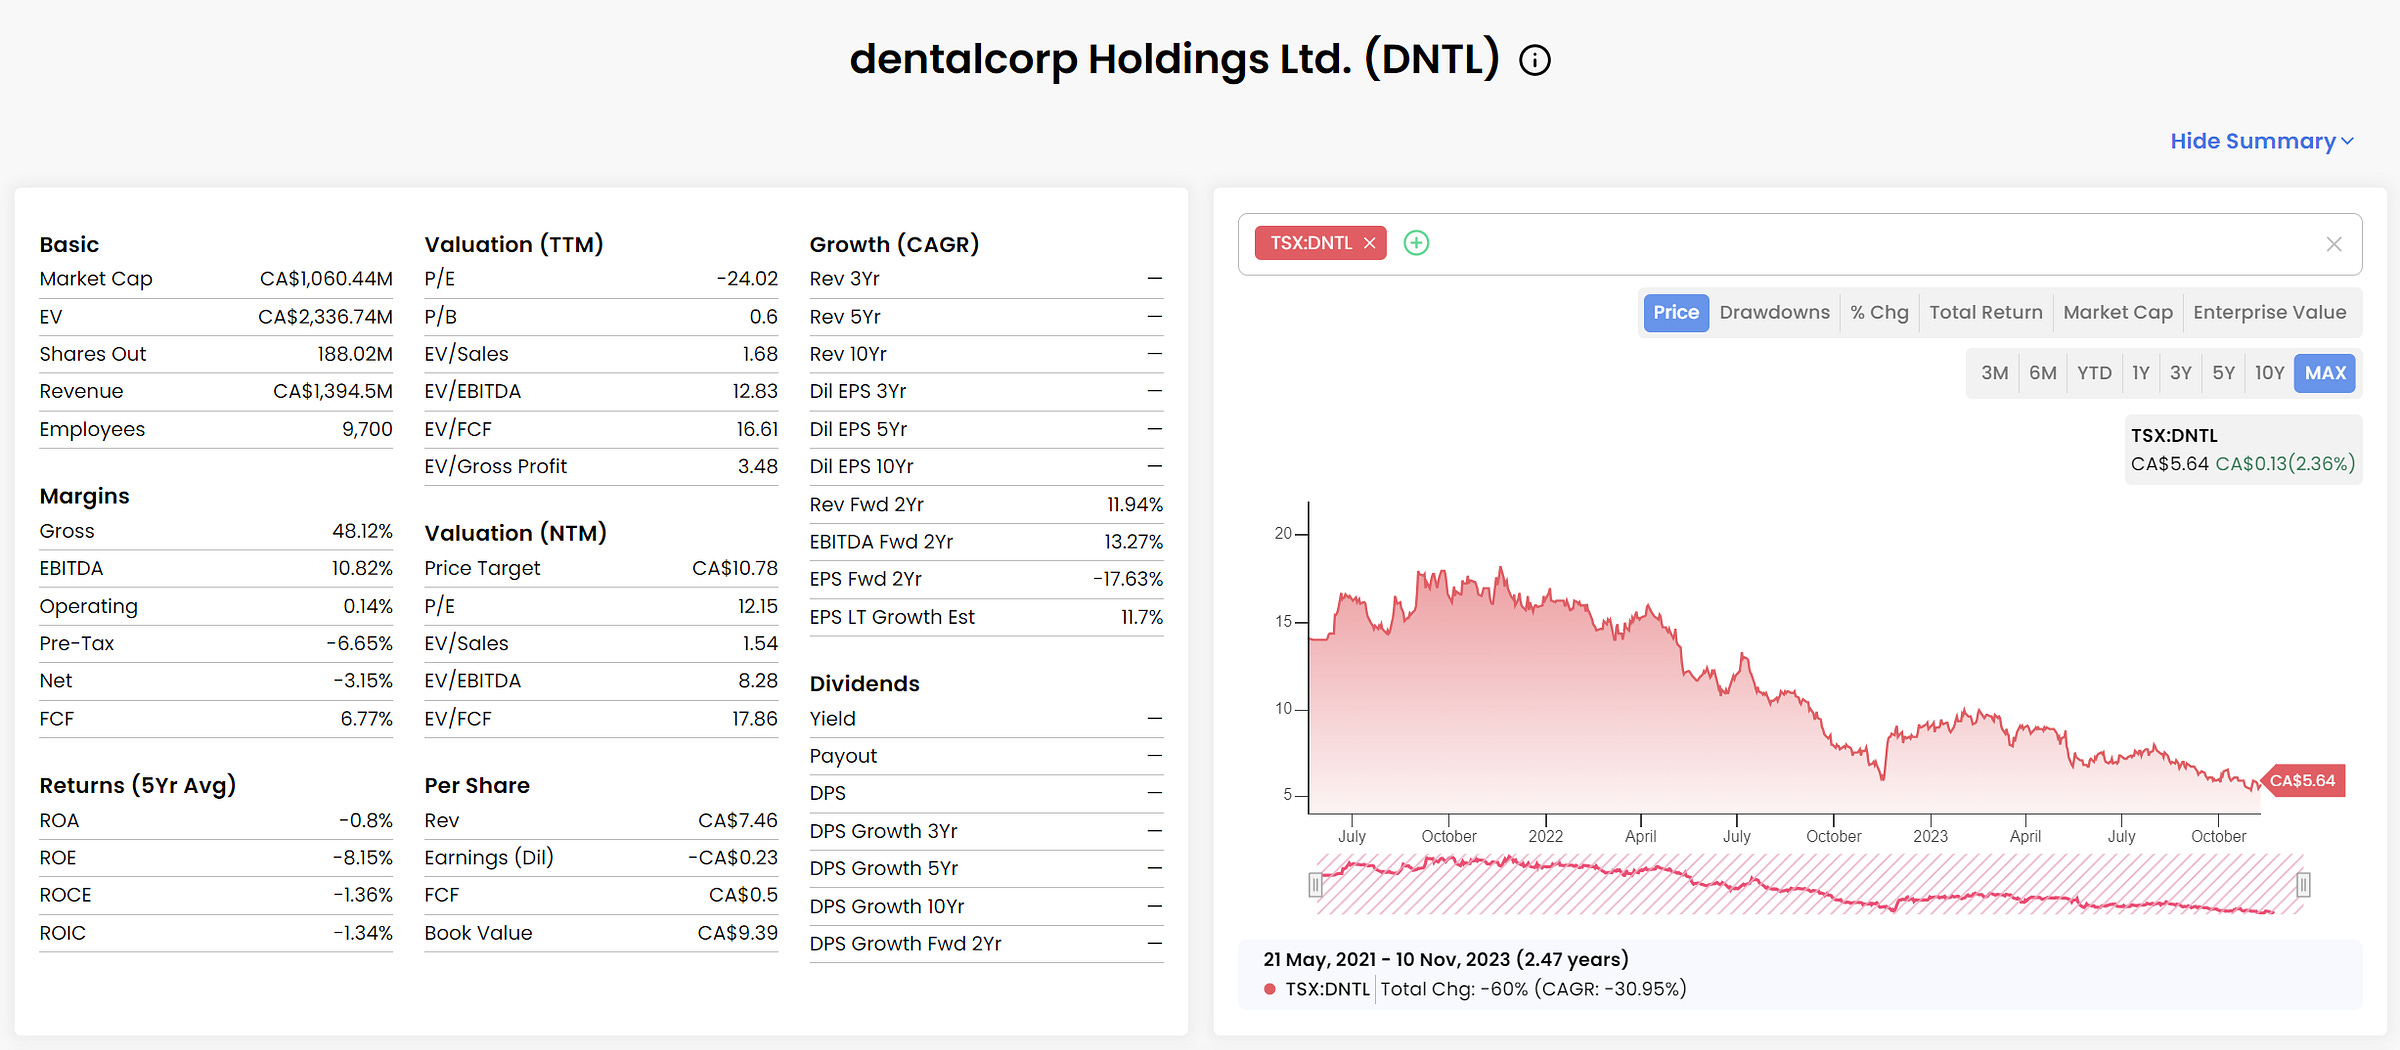Viewport: 2400px width, 1050px height.
Task: Grab the right range slider handle
Action: coord(2303,885)
